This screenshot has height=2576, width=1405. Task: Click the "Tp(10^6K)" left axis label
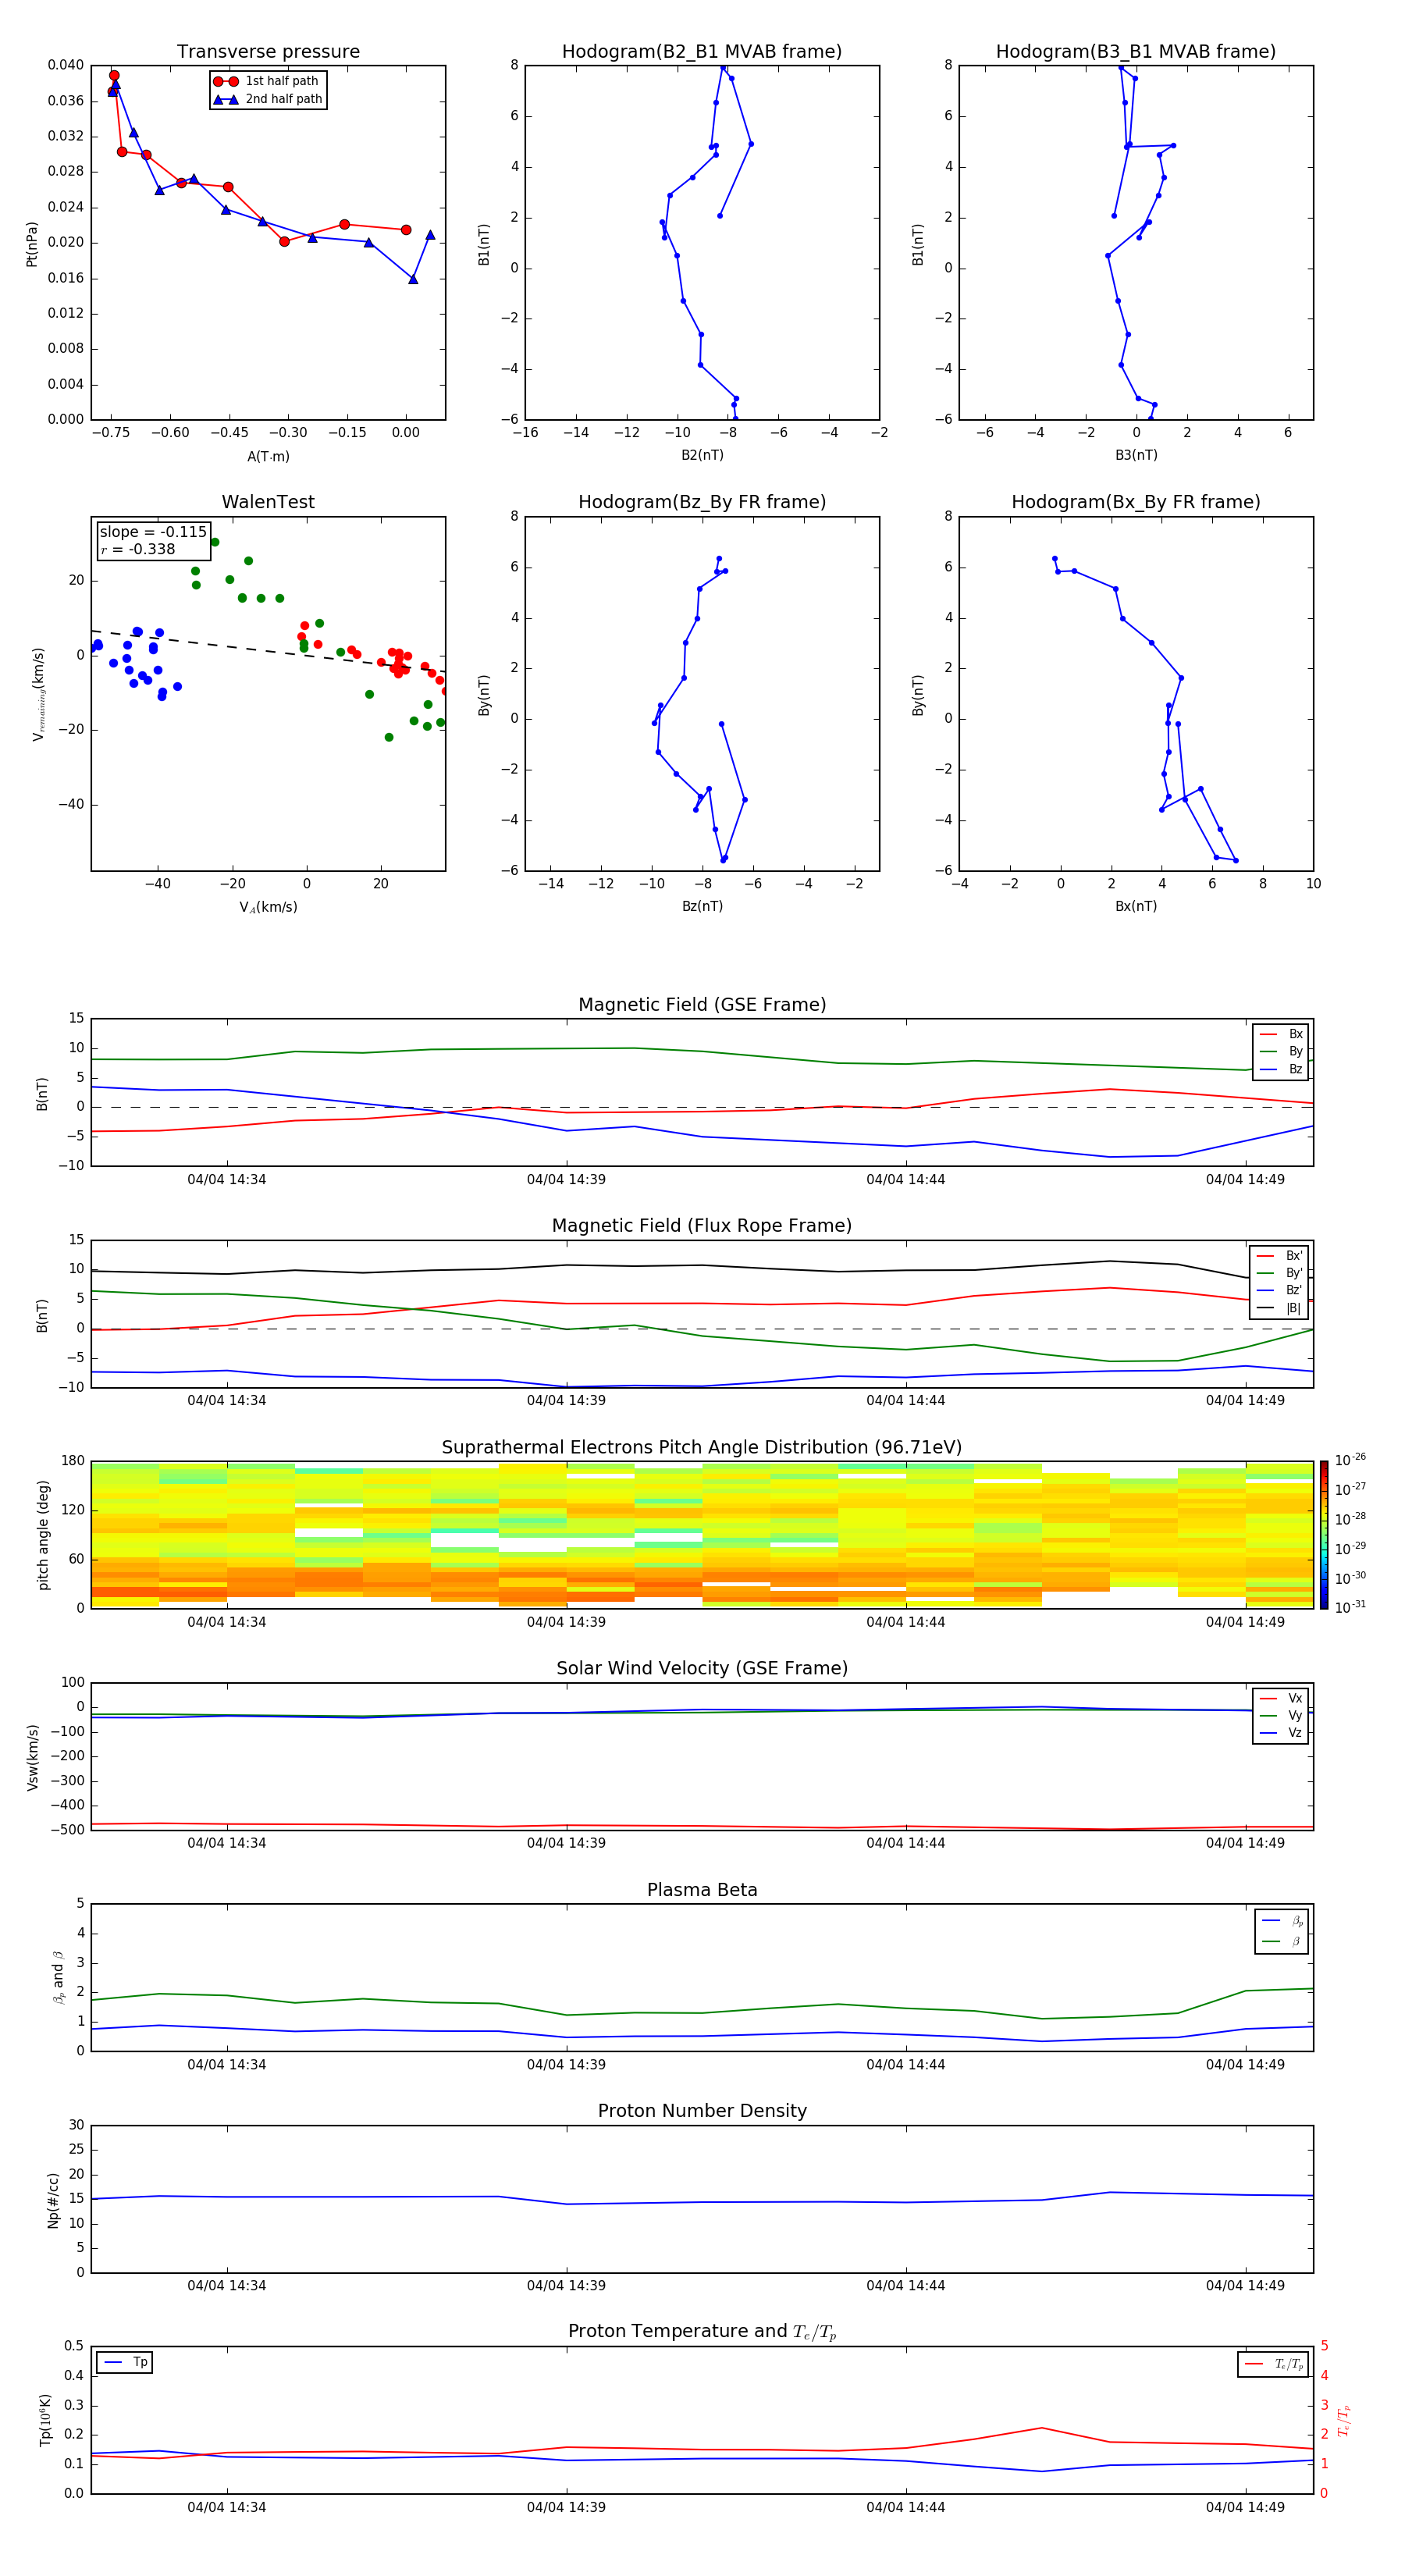pyautogui.click(x=45, y=2420)
